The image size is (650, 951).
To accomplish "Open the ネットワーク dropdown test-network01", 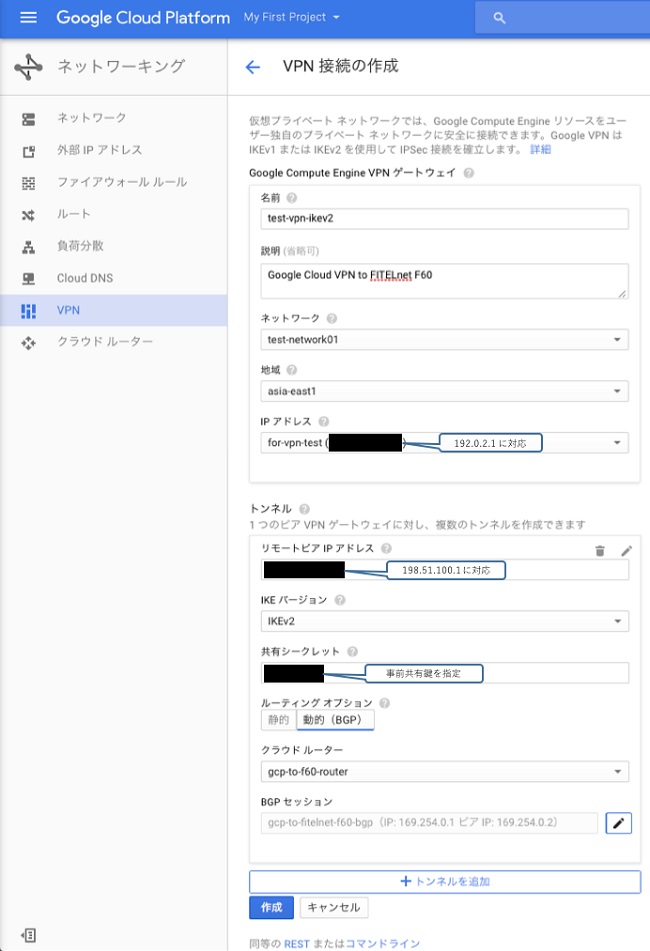I will tap(444, 340).
